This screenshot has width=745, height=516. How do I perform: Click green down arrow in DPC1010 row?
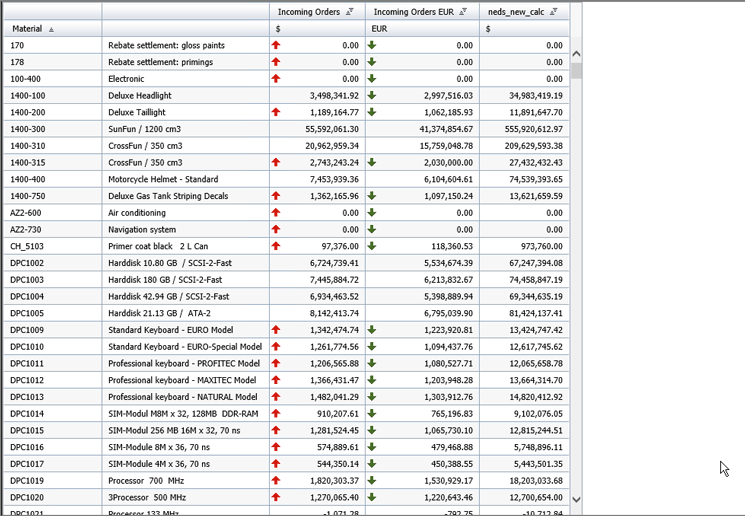point(372,346)
